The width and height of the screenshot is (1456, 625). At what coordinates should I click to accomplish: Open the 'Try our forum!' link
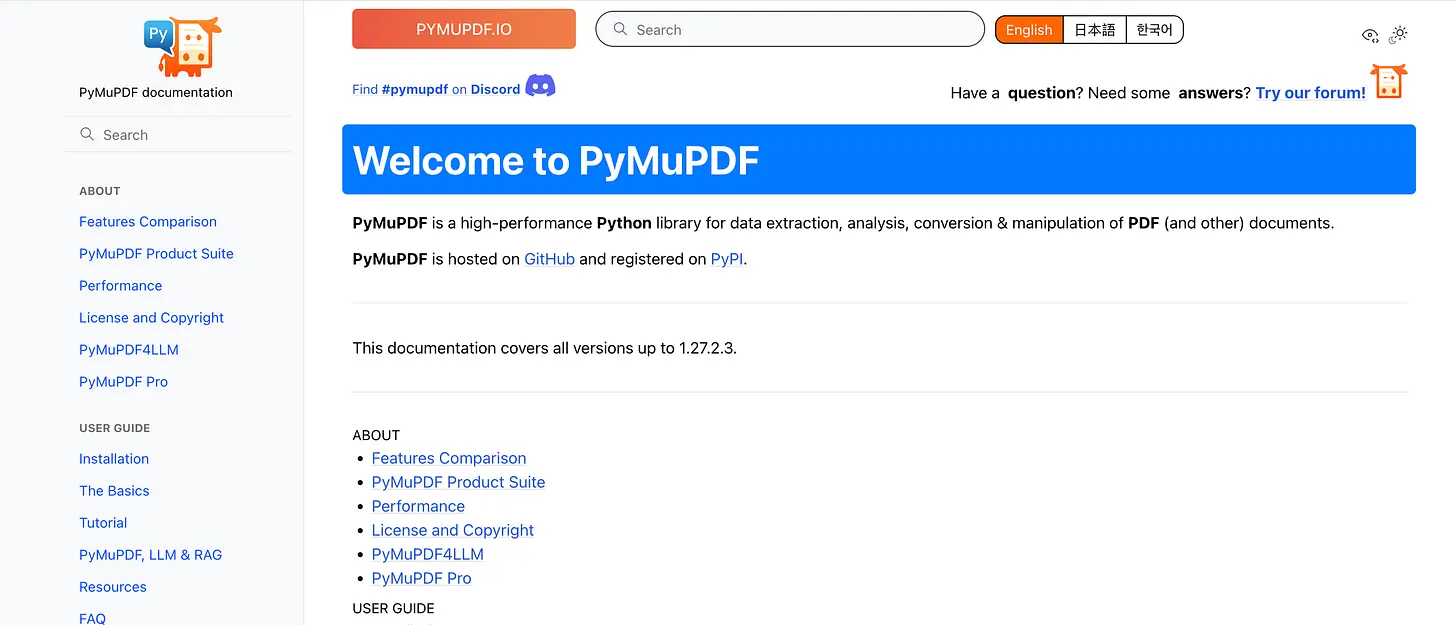click(x=1311, y=93)
